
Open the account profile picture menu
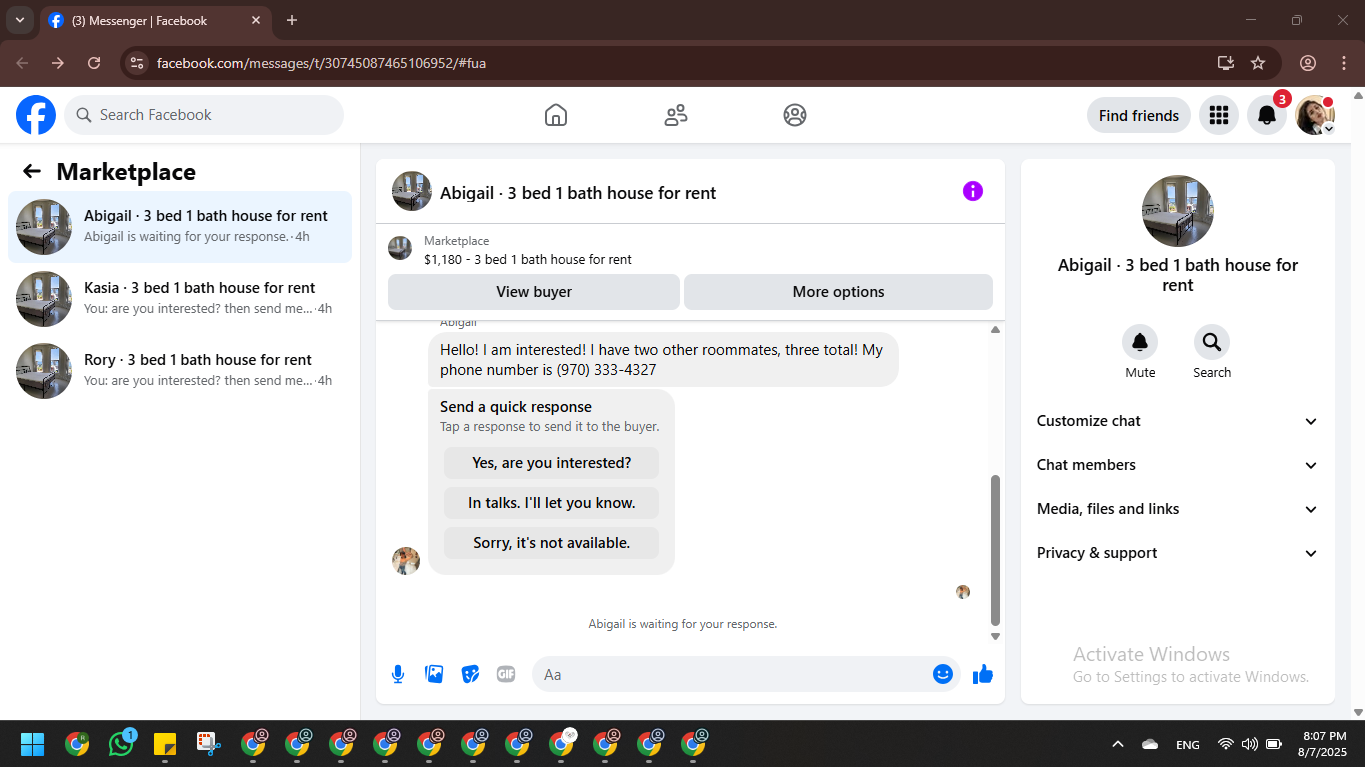click(1315, 115)
